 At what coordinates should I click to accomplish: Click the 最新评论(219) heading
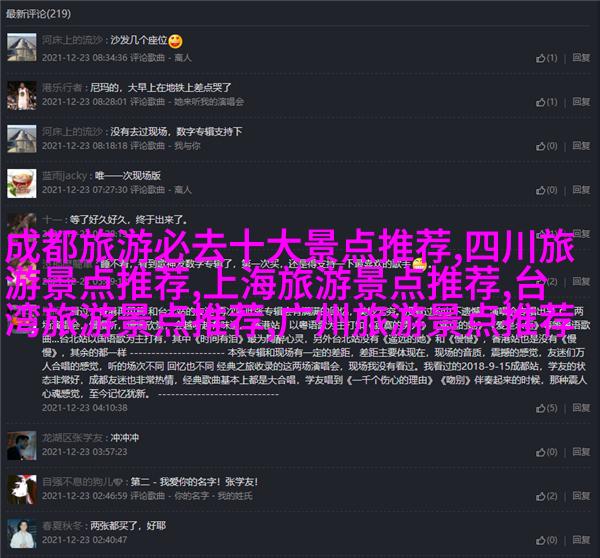coord(38,14)
